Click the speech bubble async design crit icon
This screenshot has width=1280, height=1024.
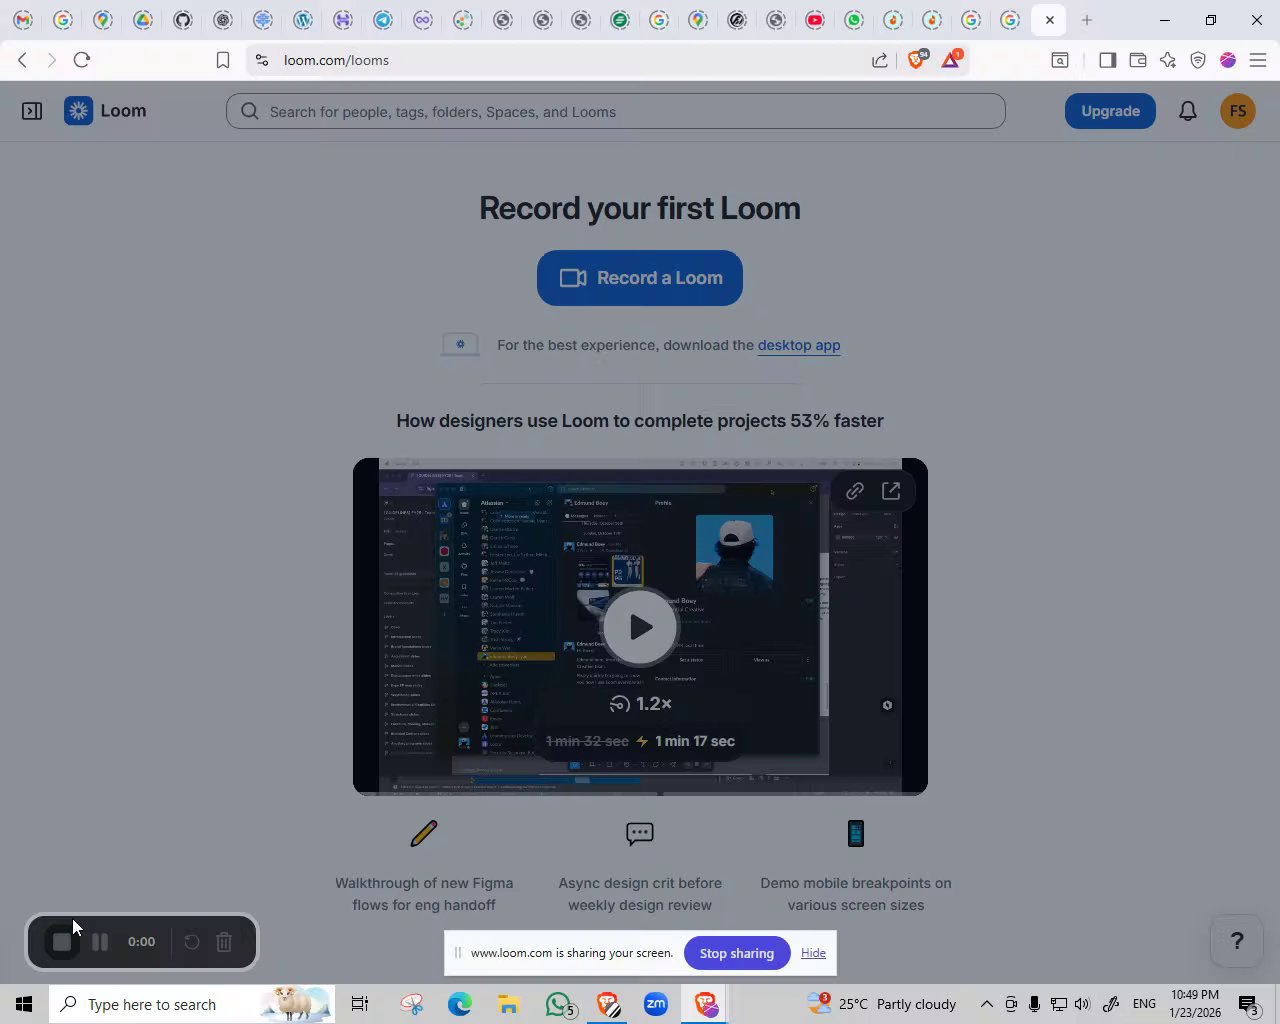(x=640, y=833)
